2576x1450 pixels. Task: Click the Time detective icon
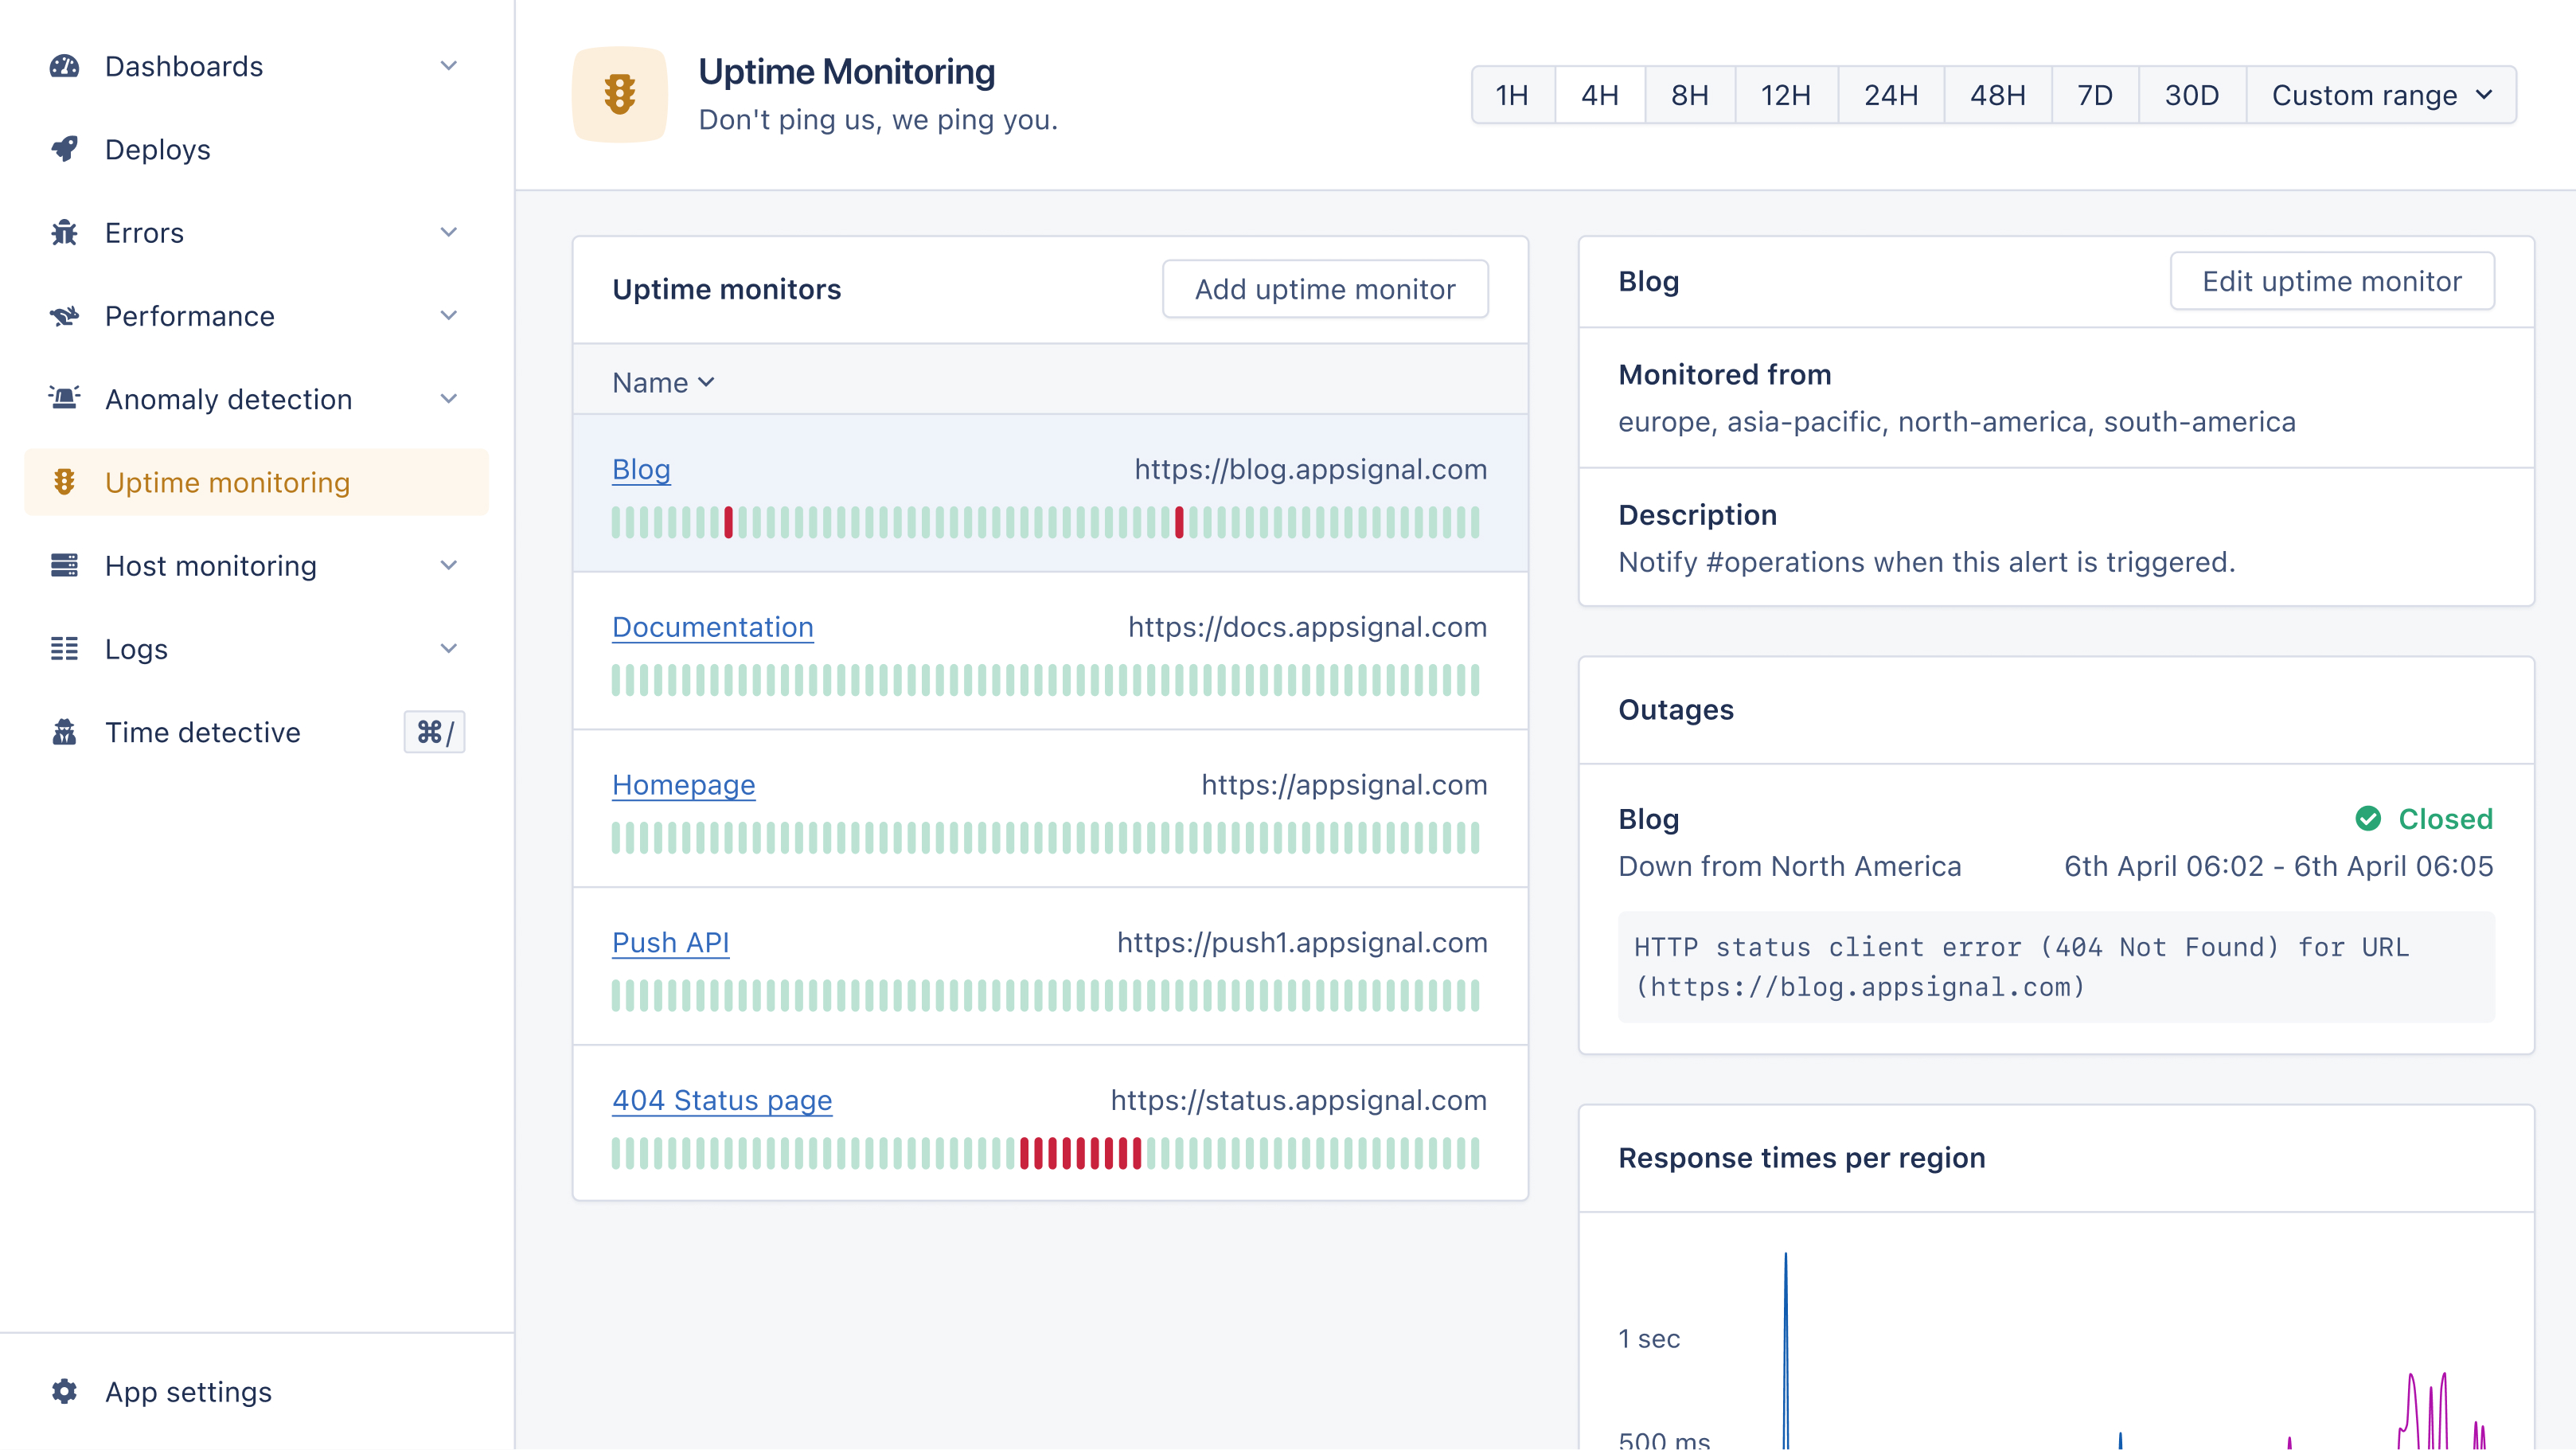click(64, 732)
